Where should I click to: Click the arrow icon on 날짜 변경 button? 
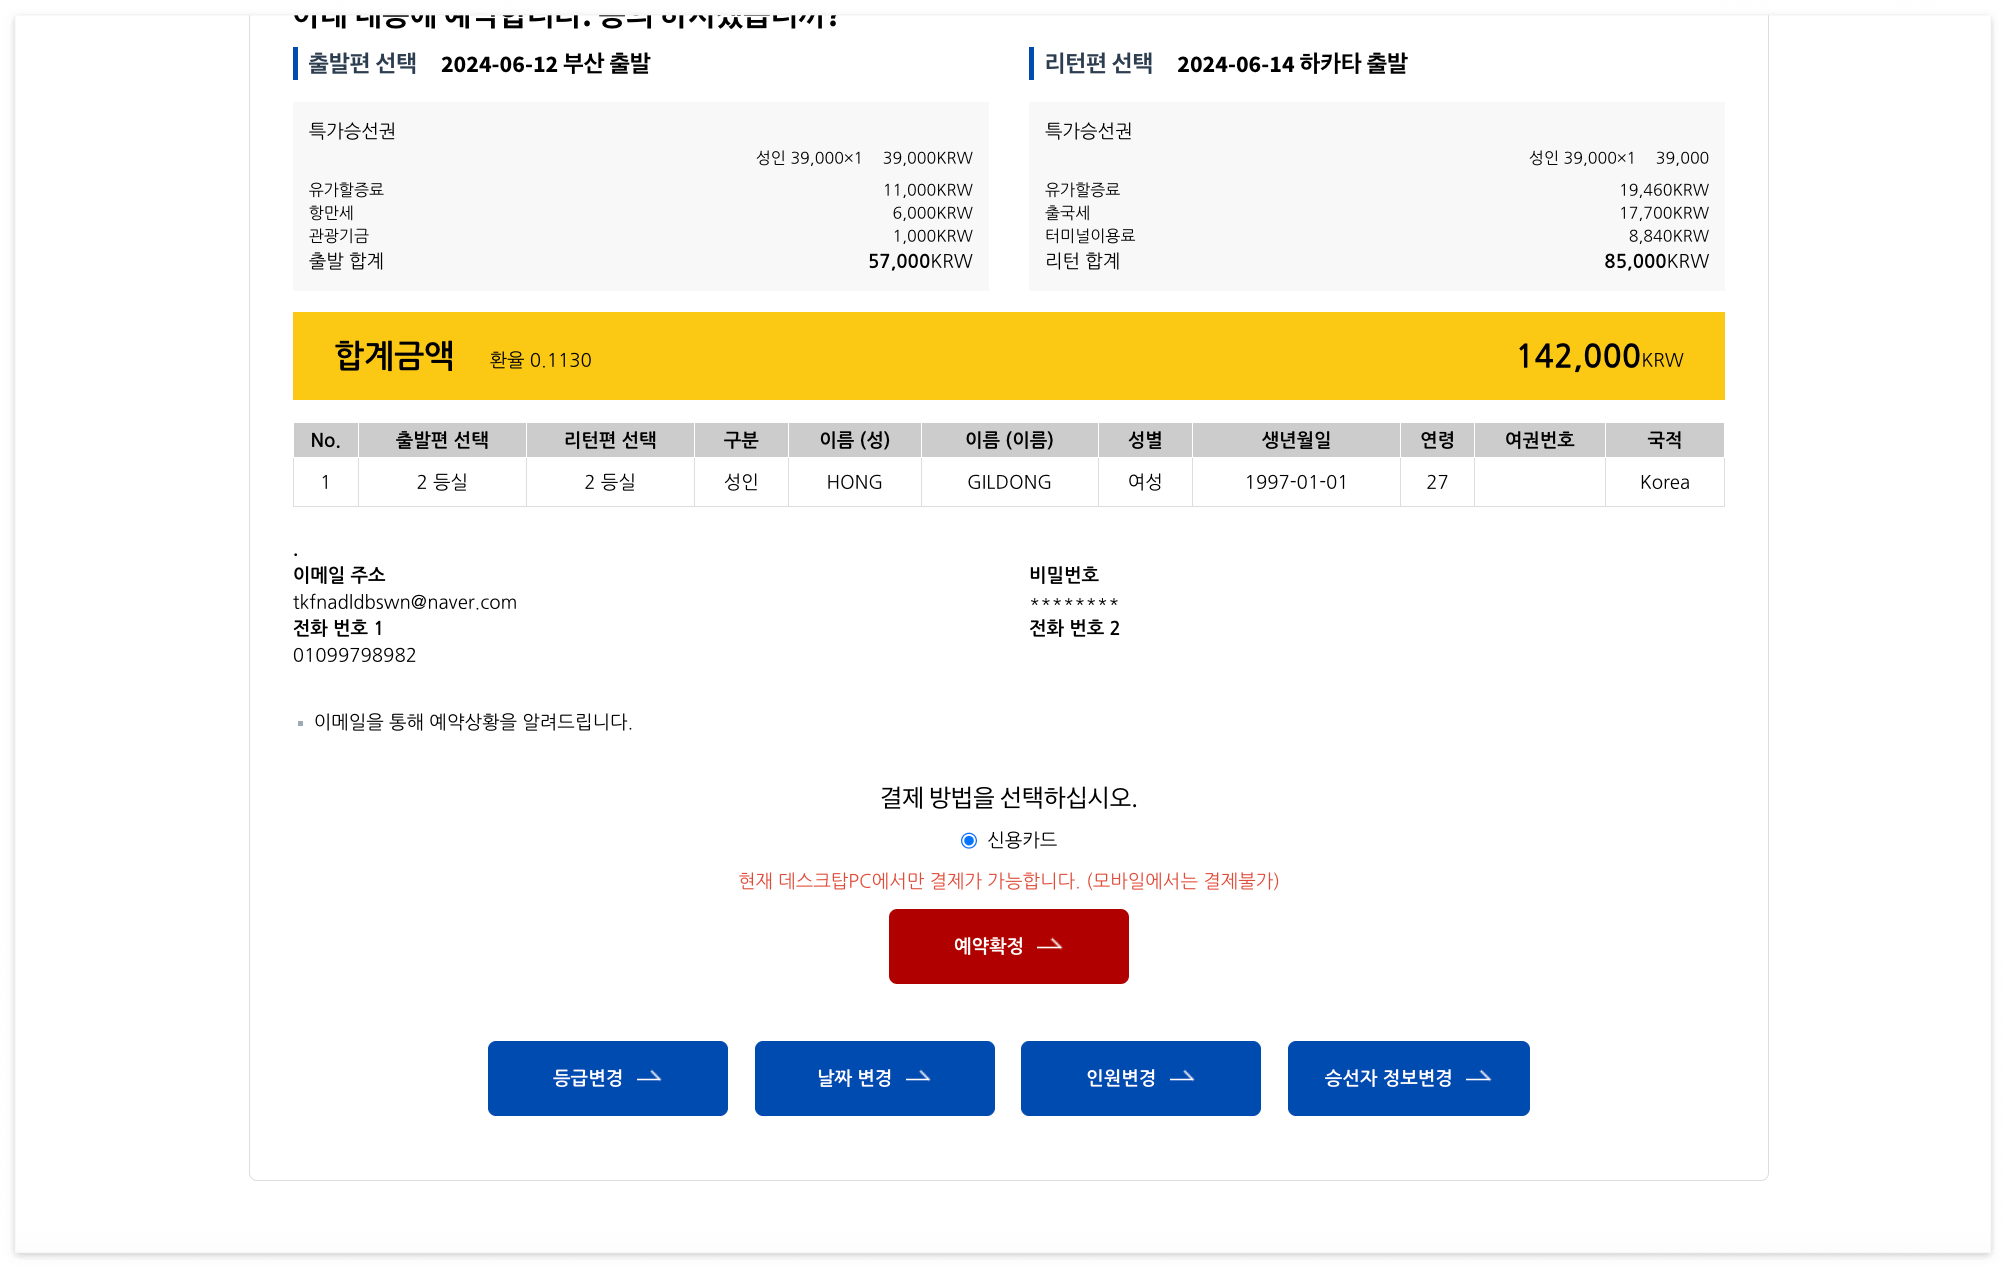pyautogui.click(x=920, y=1078)
